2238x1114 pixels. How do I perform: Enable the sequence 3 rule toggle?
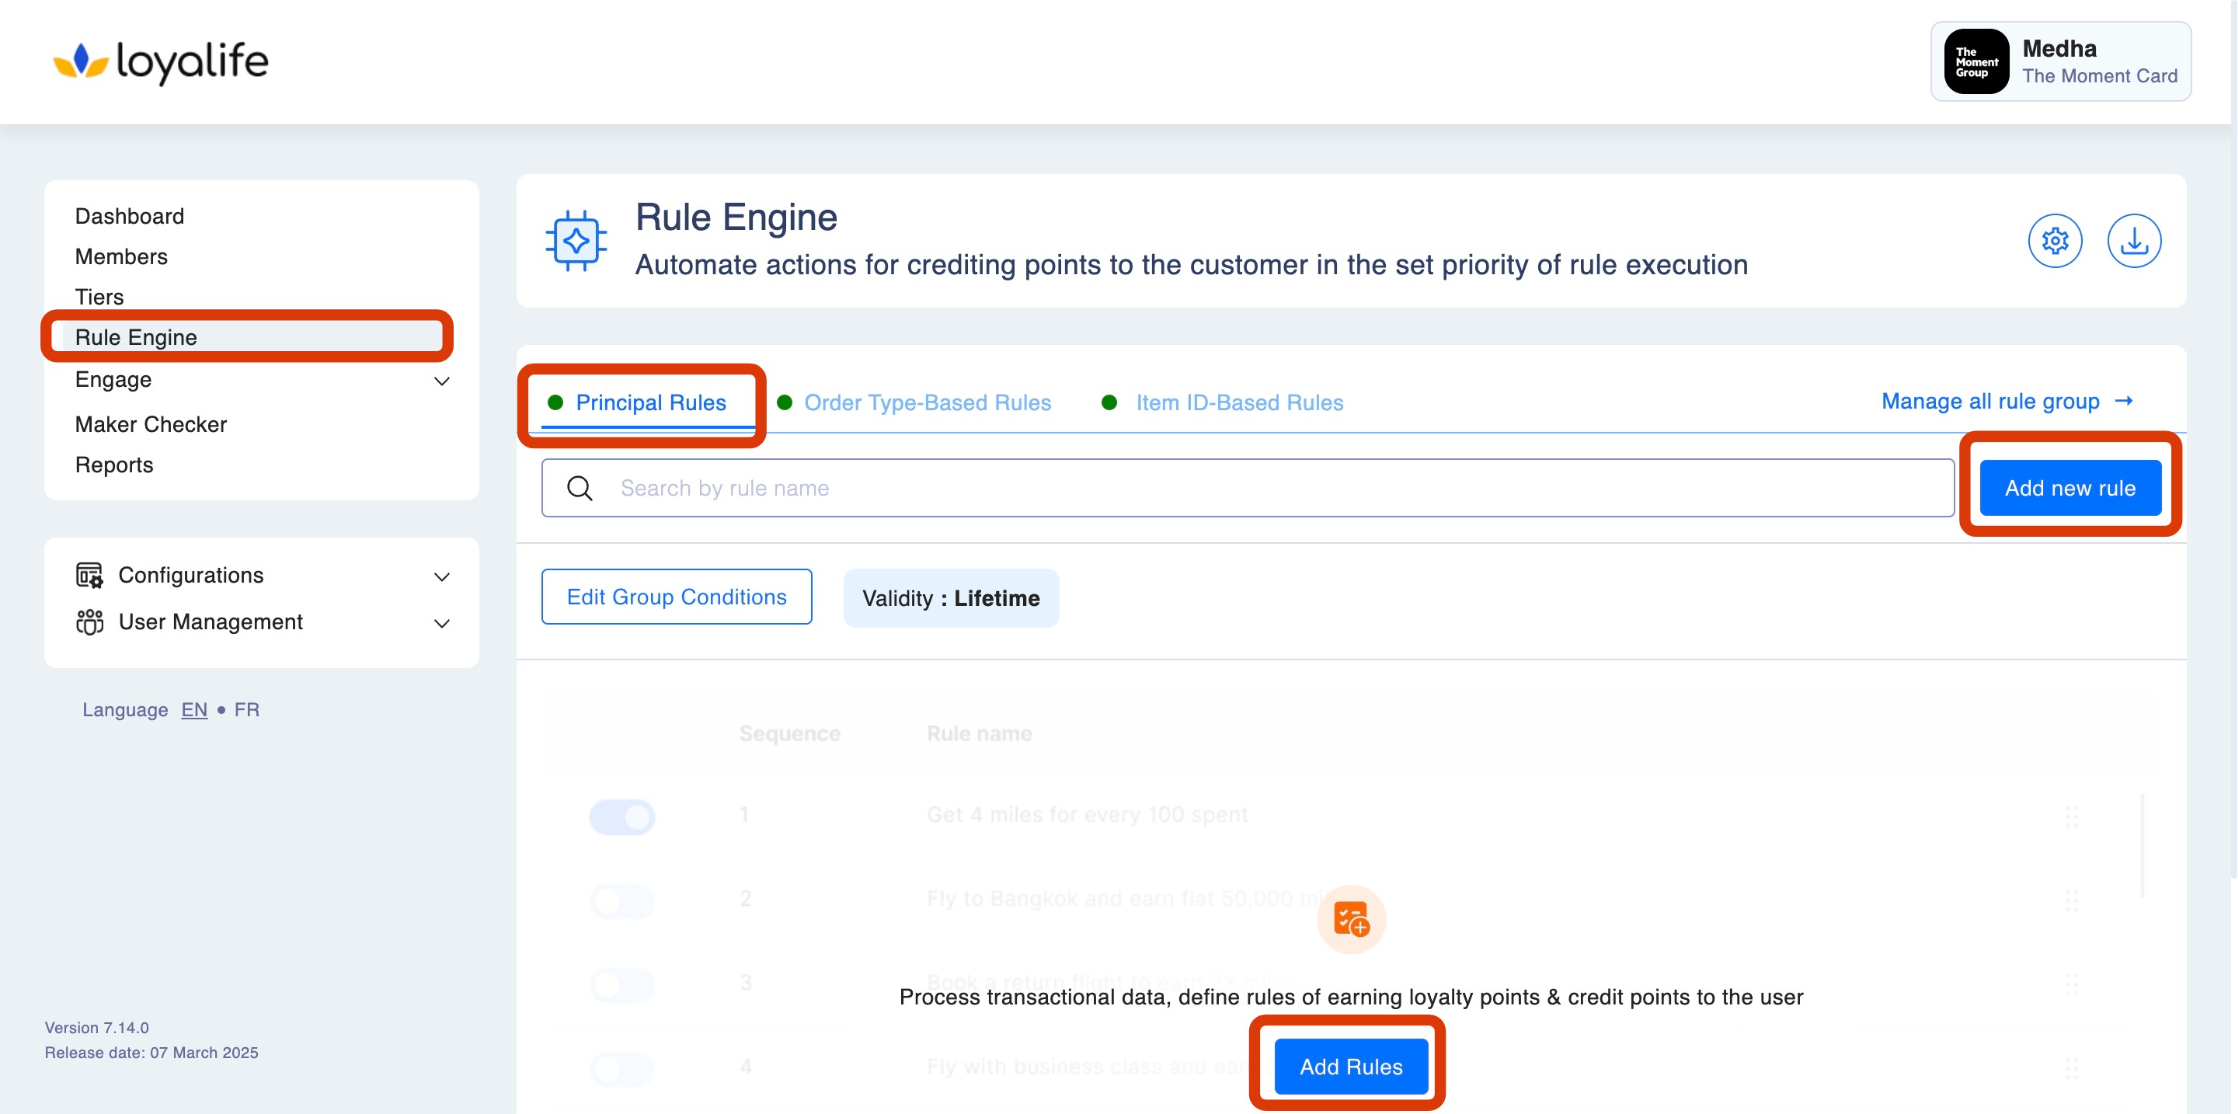pos(622,984)
